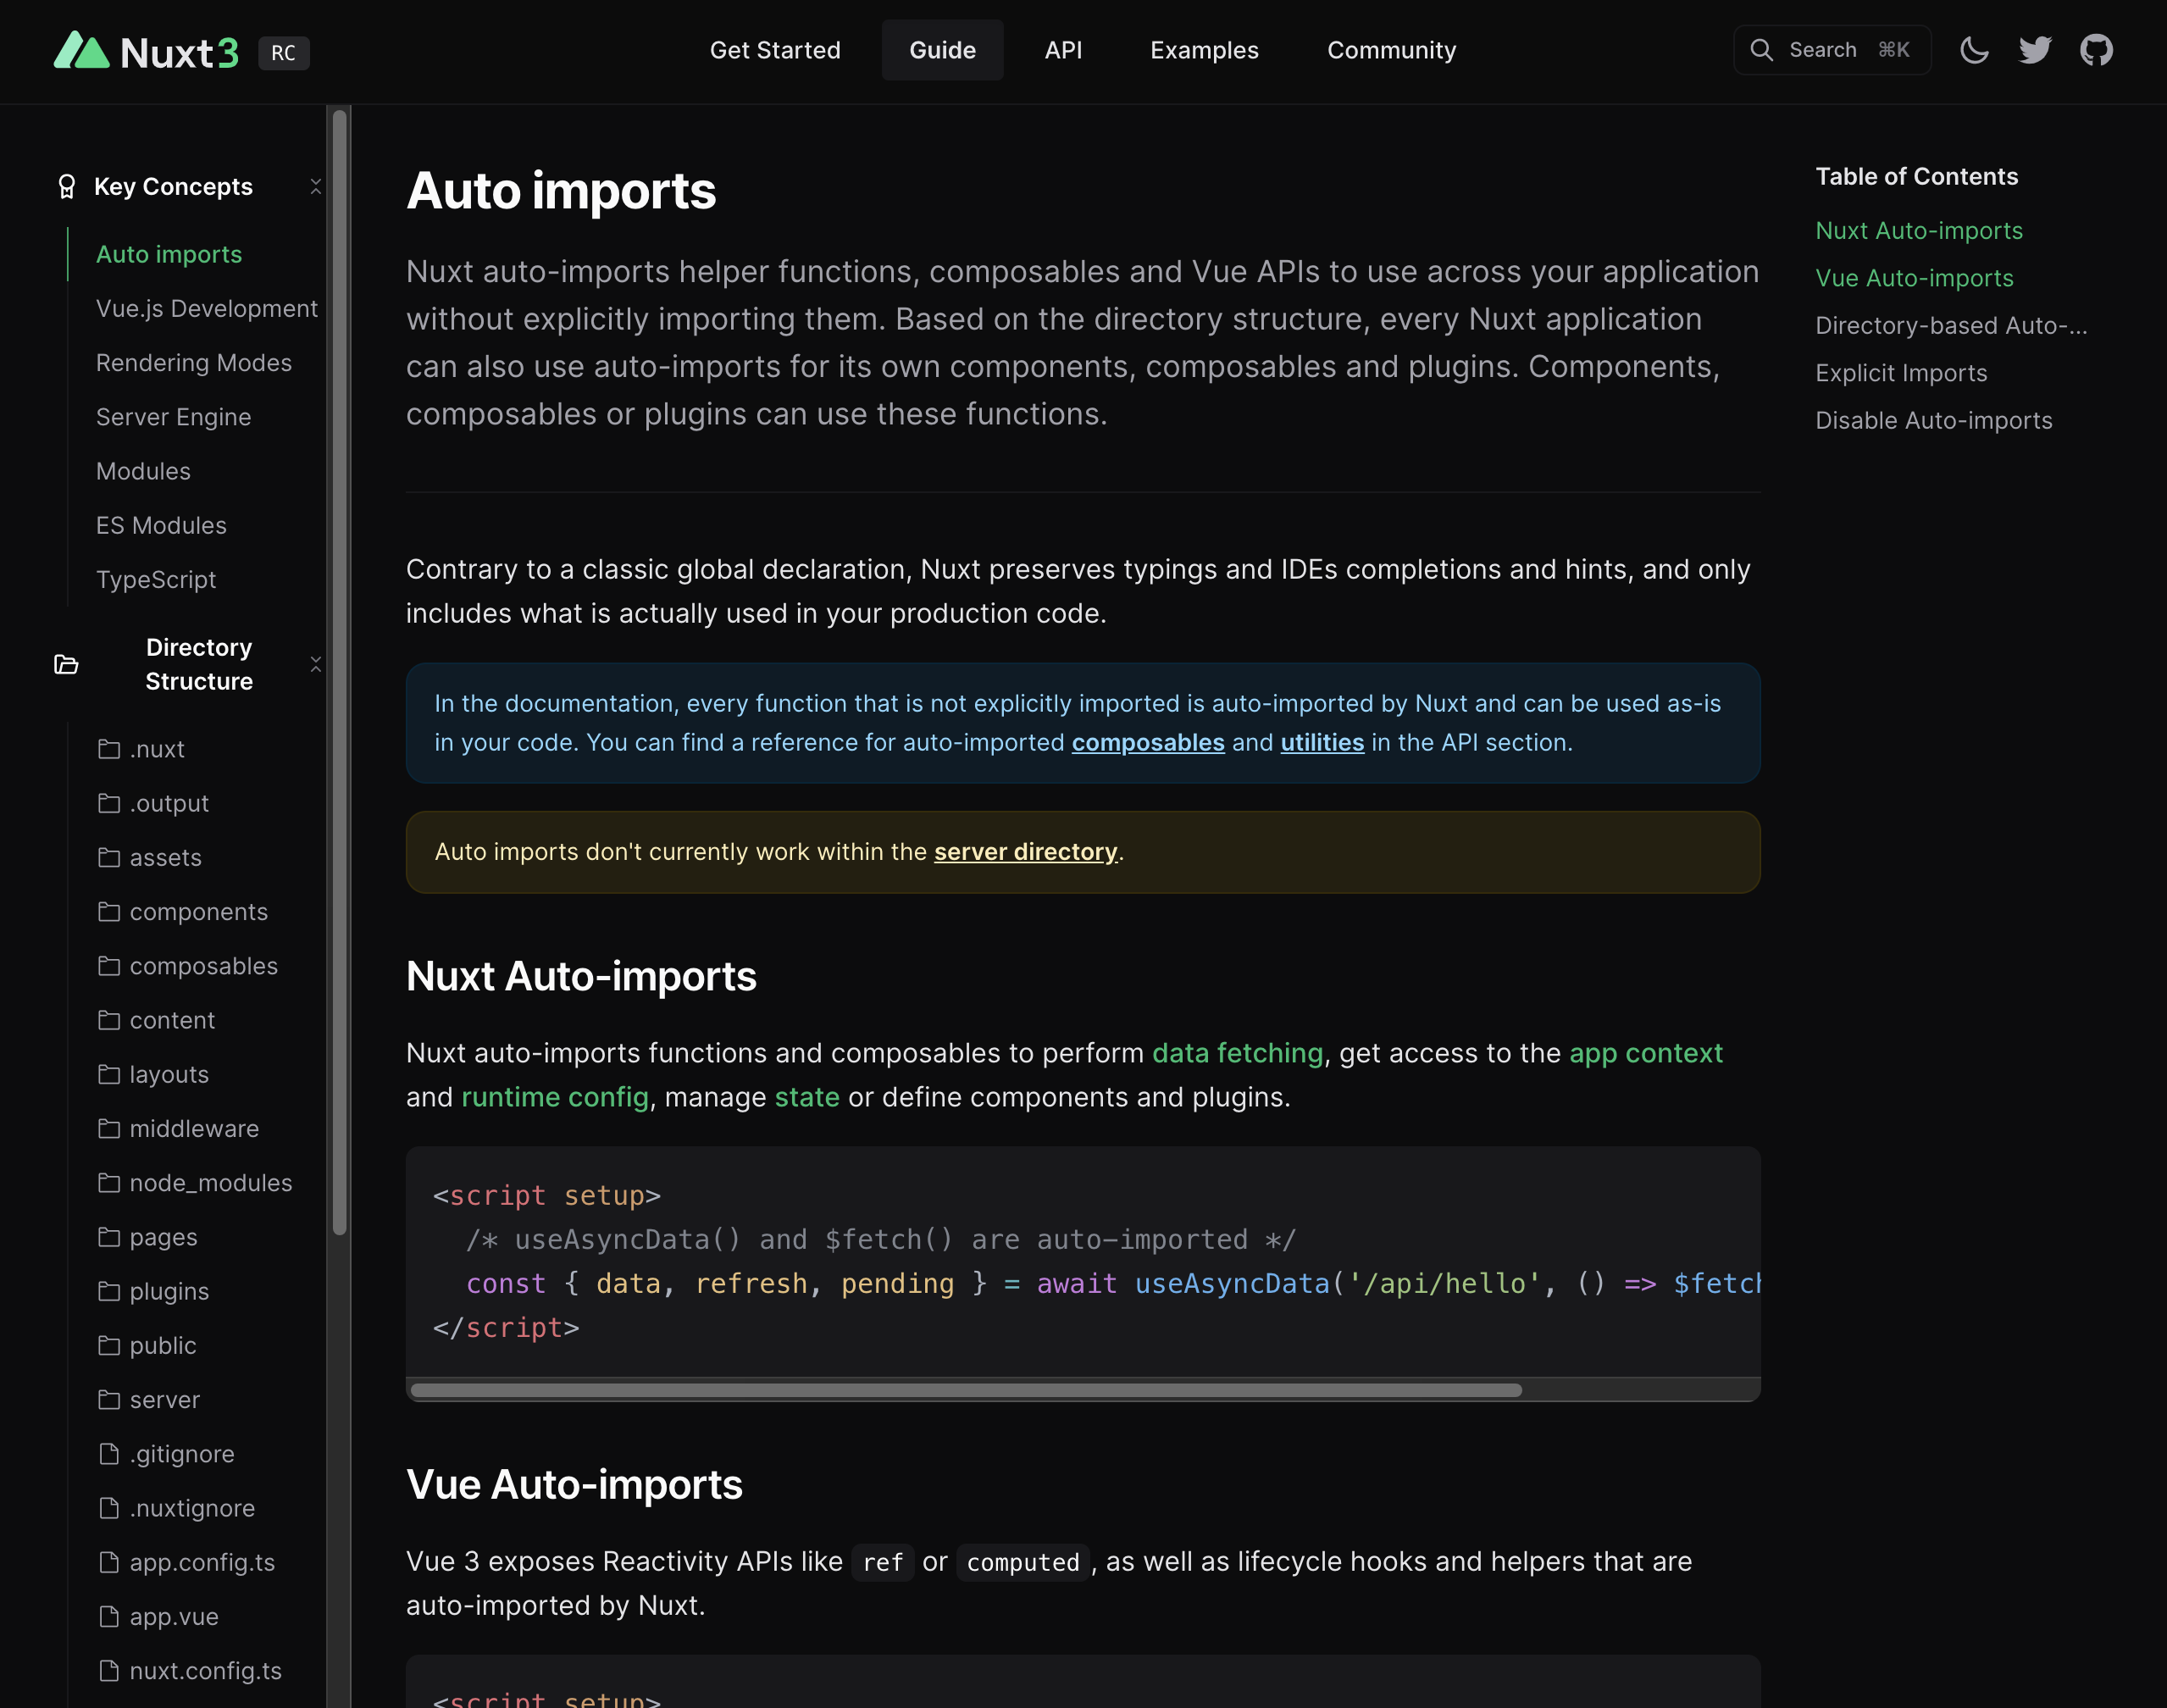Viewport: 2167px width, 1708px height.
Task: Select Vue Auto-imports in Table of Contents
Action: pyautogui.click(x=1914, y=277)
